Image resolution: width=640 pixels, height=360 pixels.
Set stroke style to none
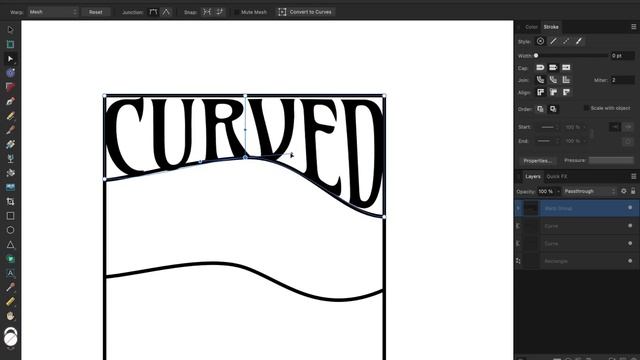[x=540, y=41]
